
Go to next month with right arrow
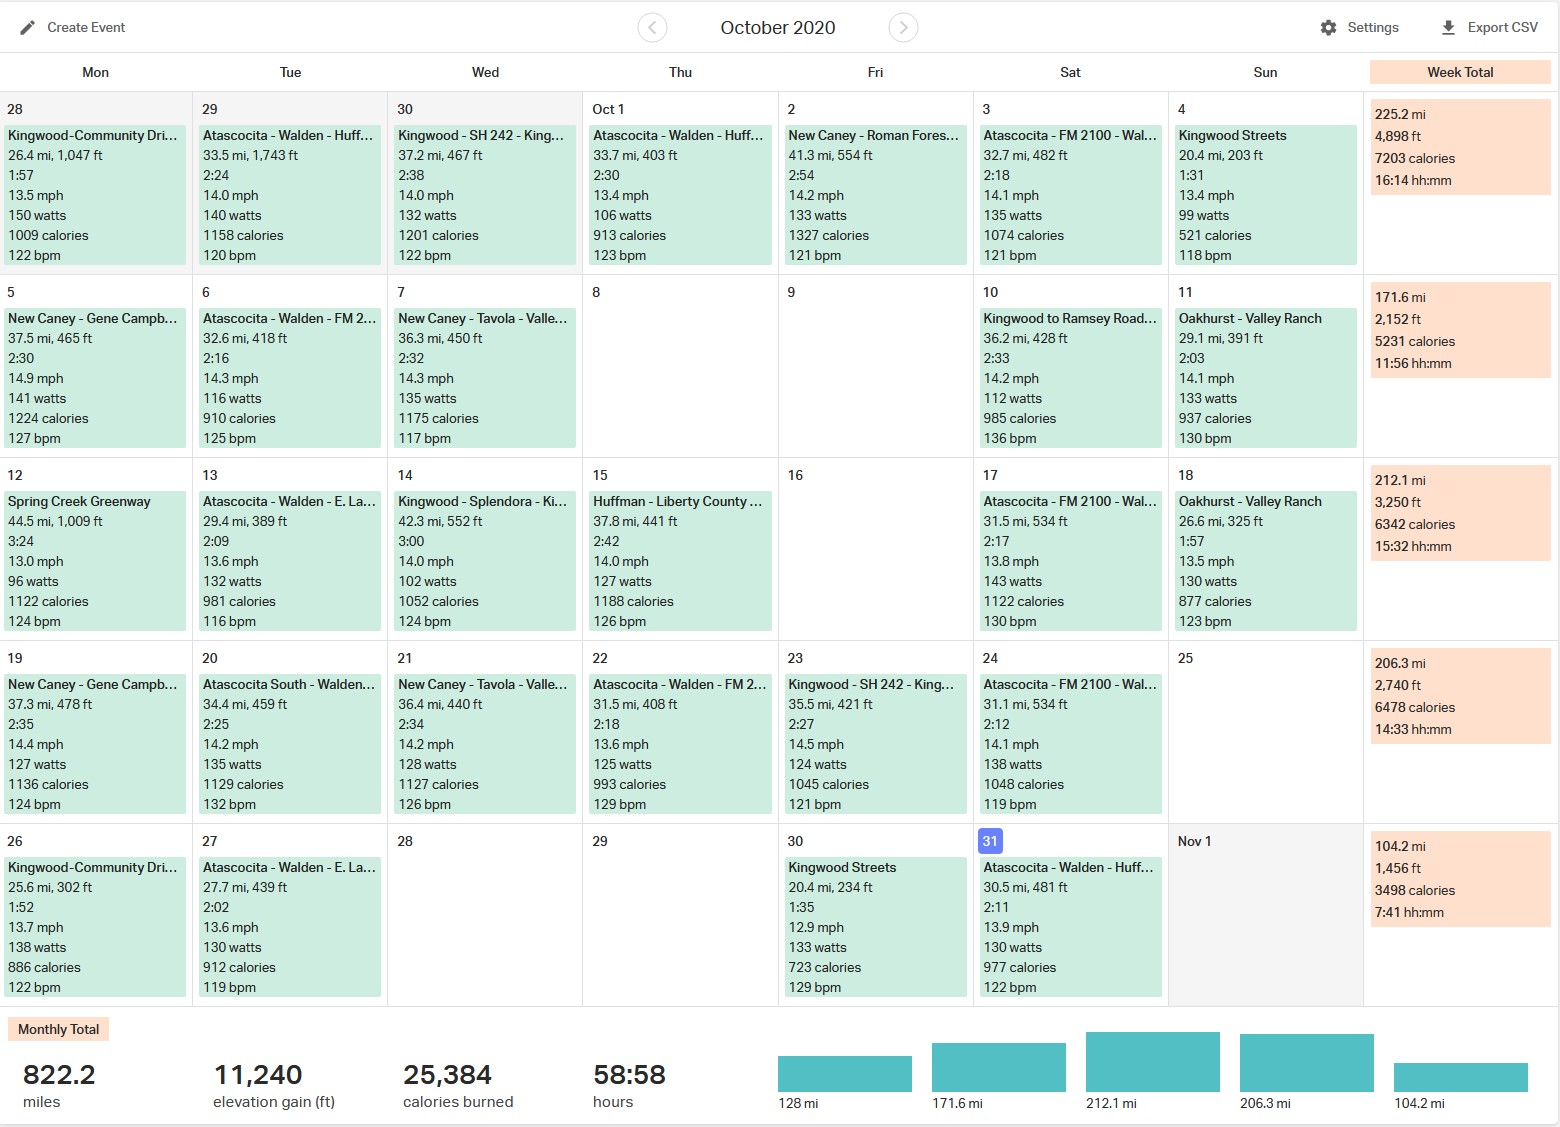coord(903,27)
